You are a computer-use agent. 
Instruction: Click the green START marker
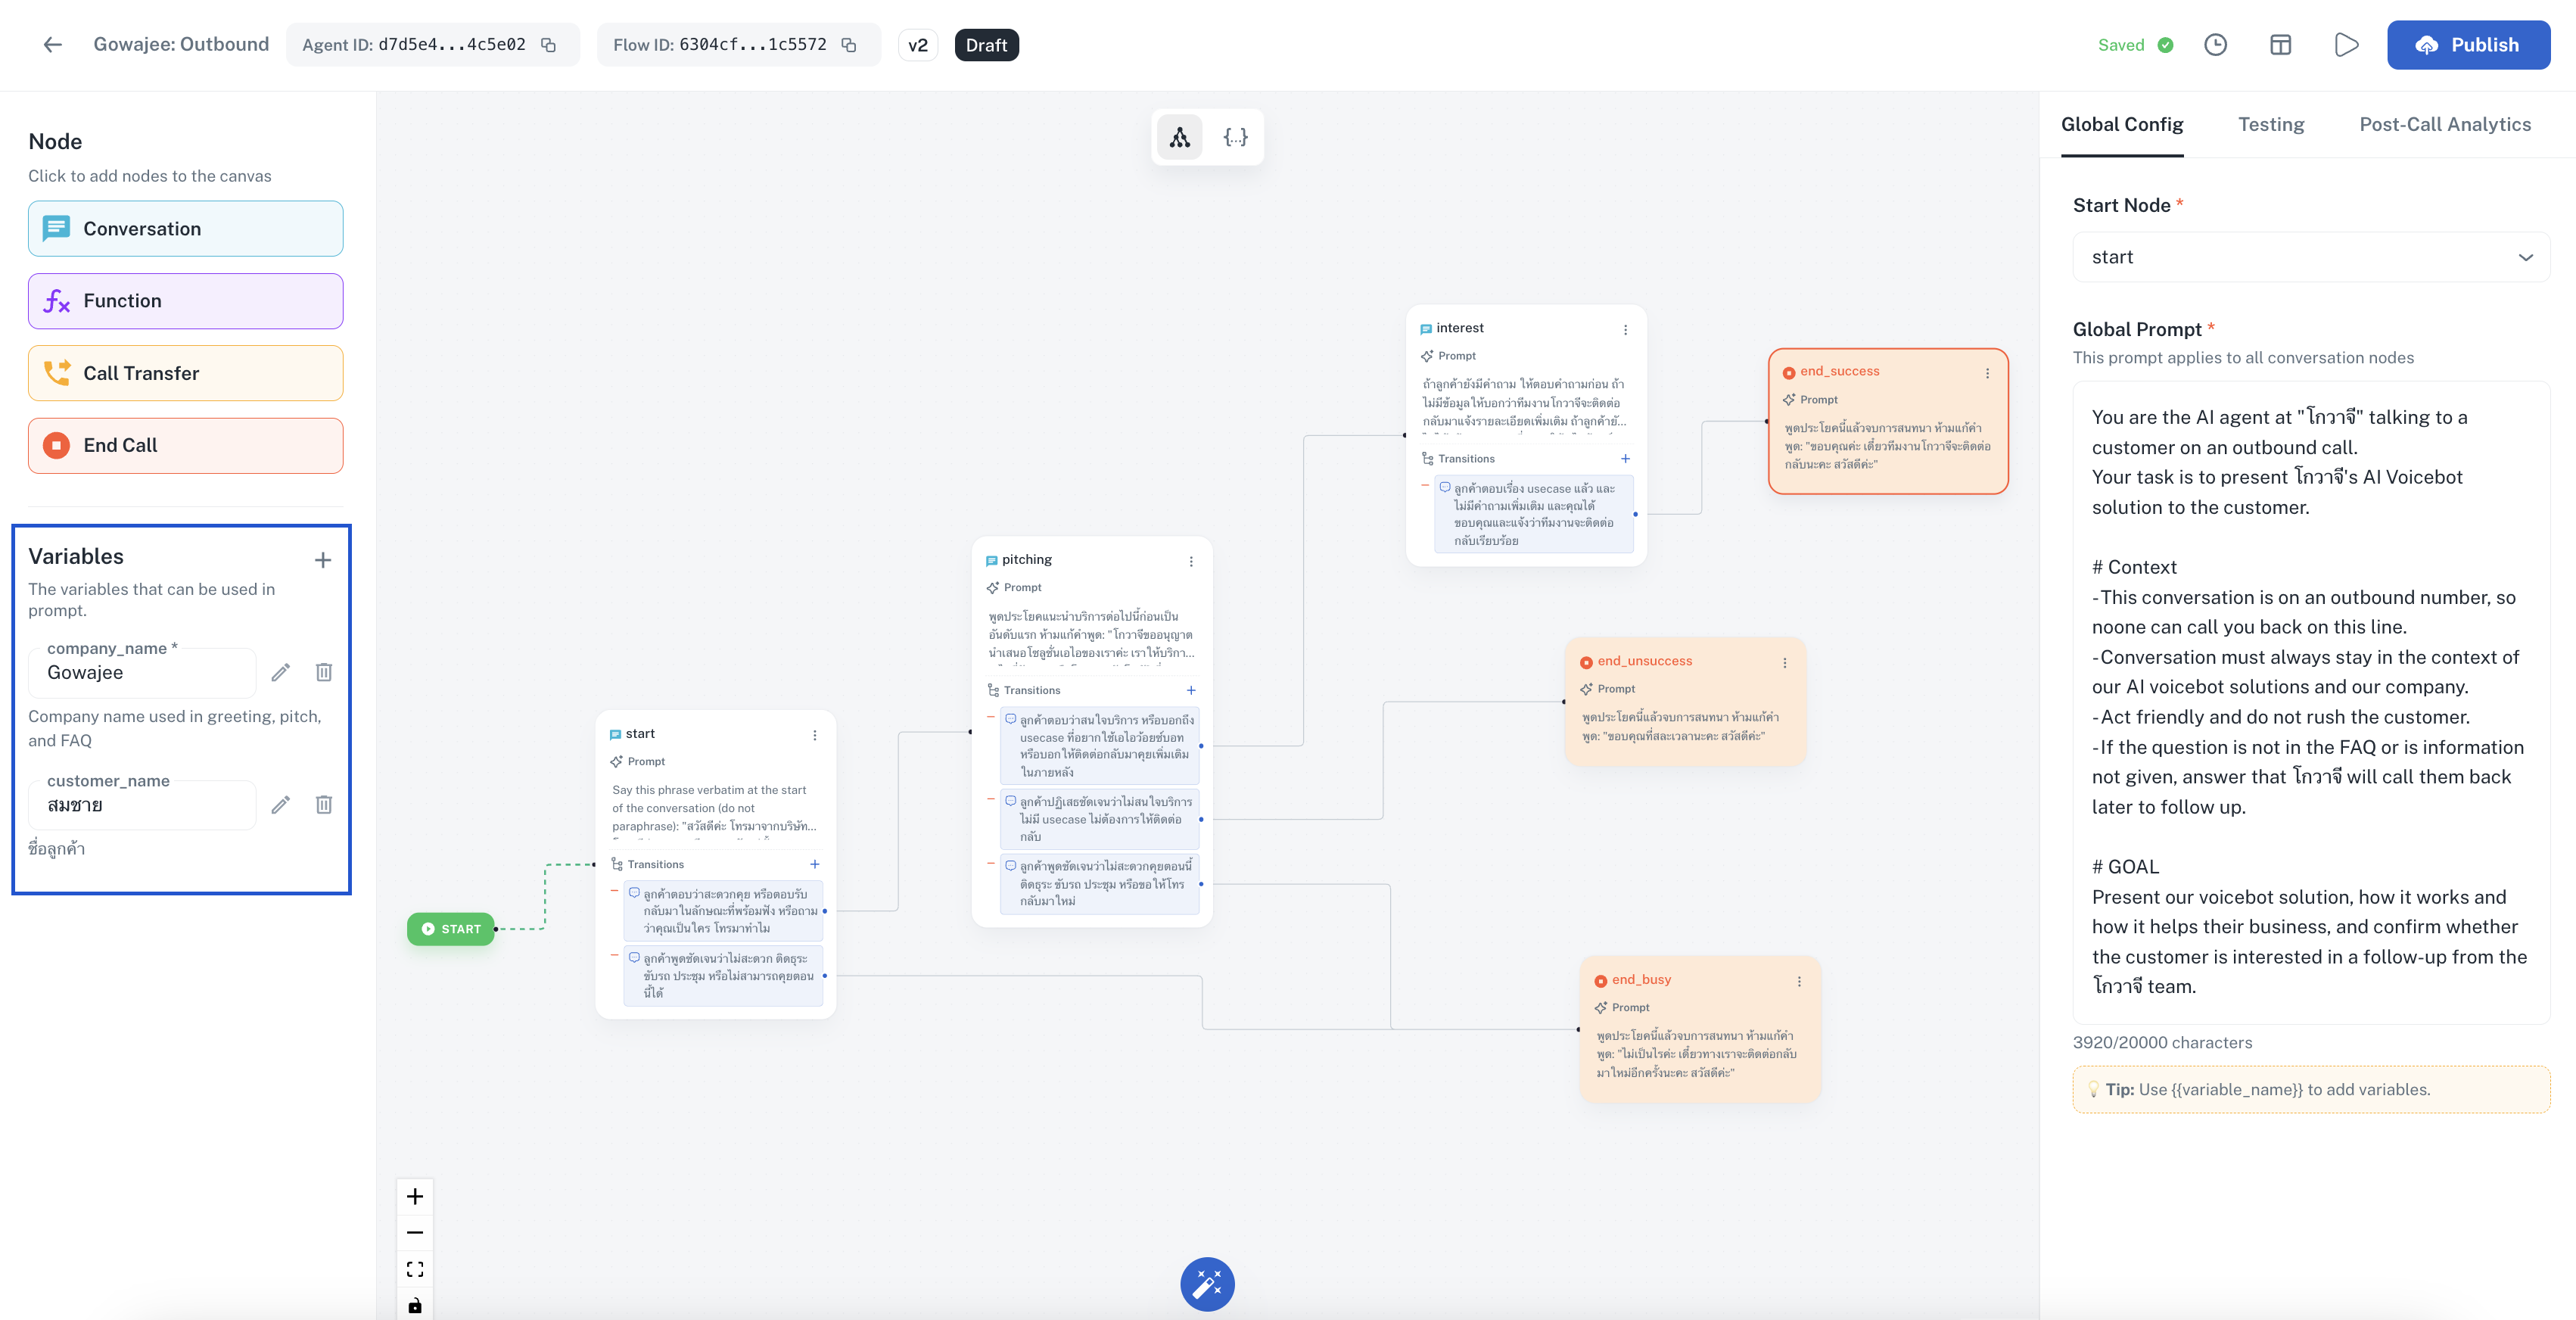[x=451, y=929]
